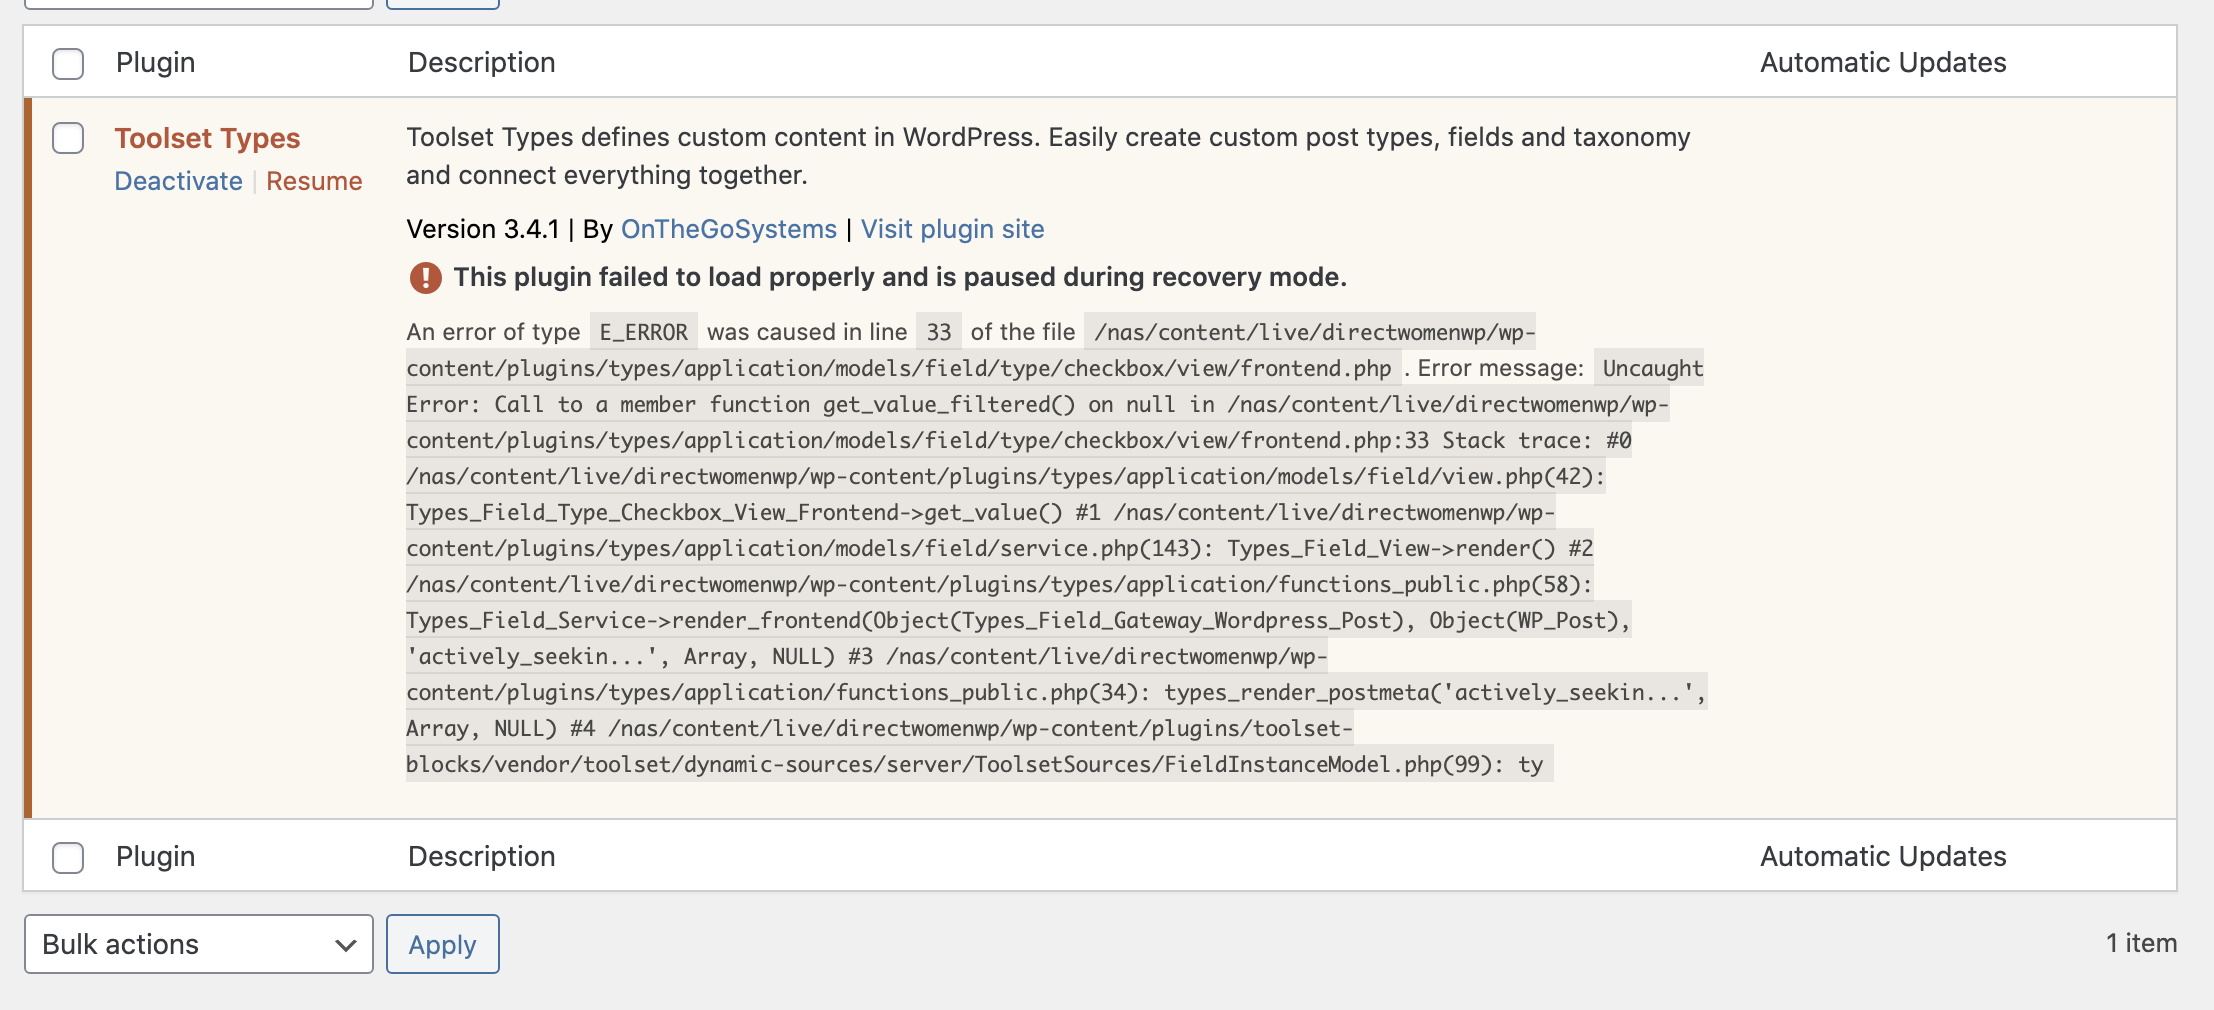
Task: Click the Toolset Types description paragraph
Action: coord(1048,156)
